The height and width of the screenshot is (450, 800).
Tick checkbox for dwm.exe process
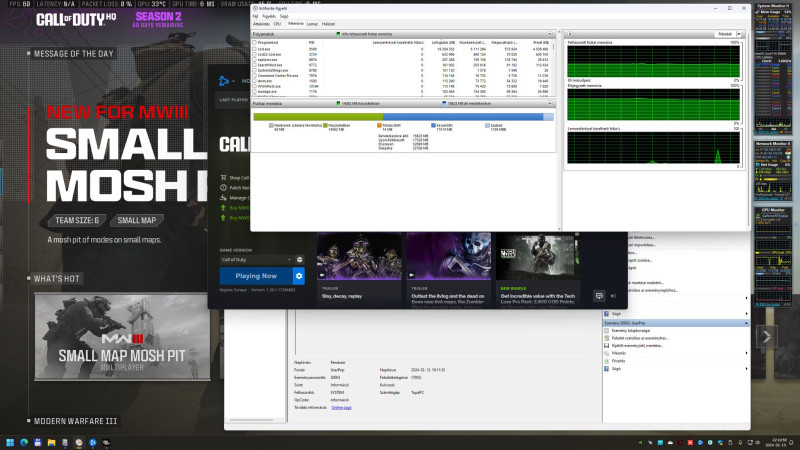coord(255,81)
